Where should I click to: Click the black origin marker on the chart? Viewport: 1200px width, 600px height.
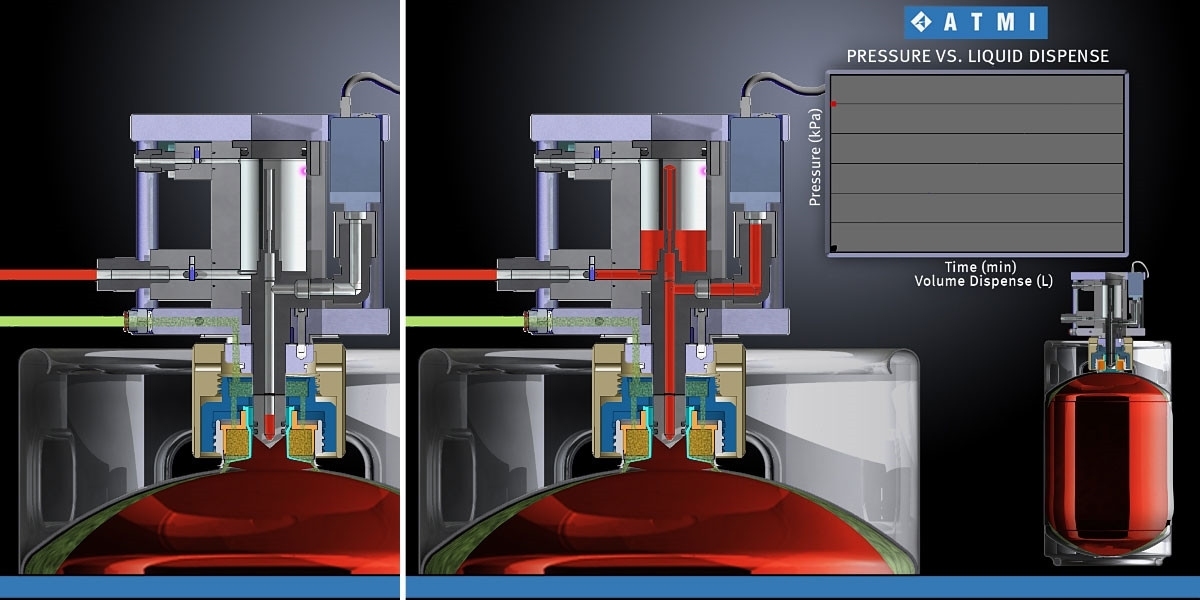point(833,248)
